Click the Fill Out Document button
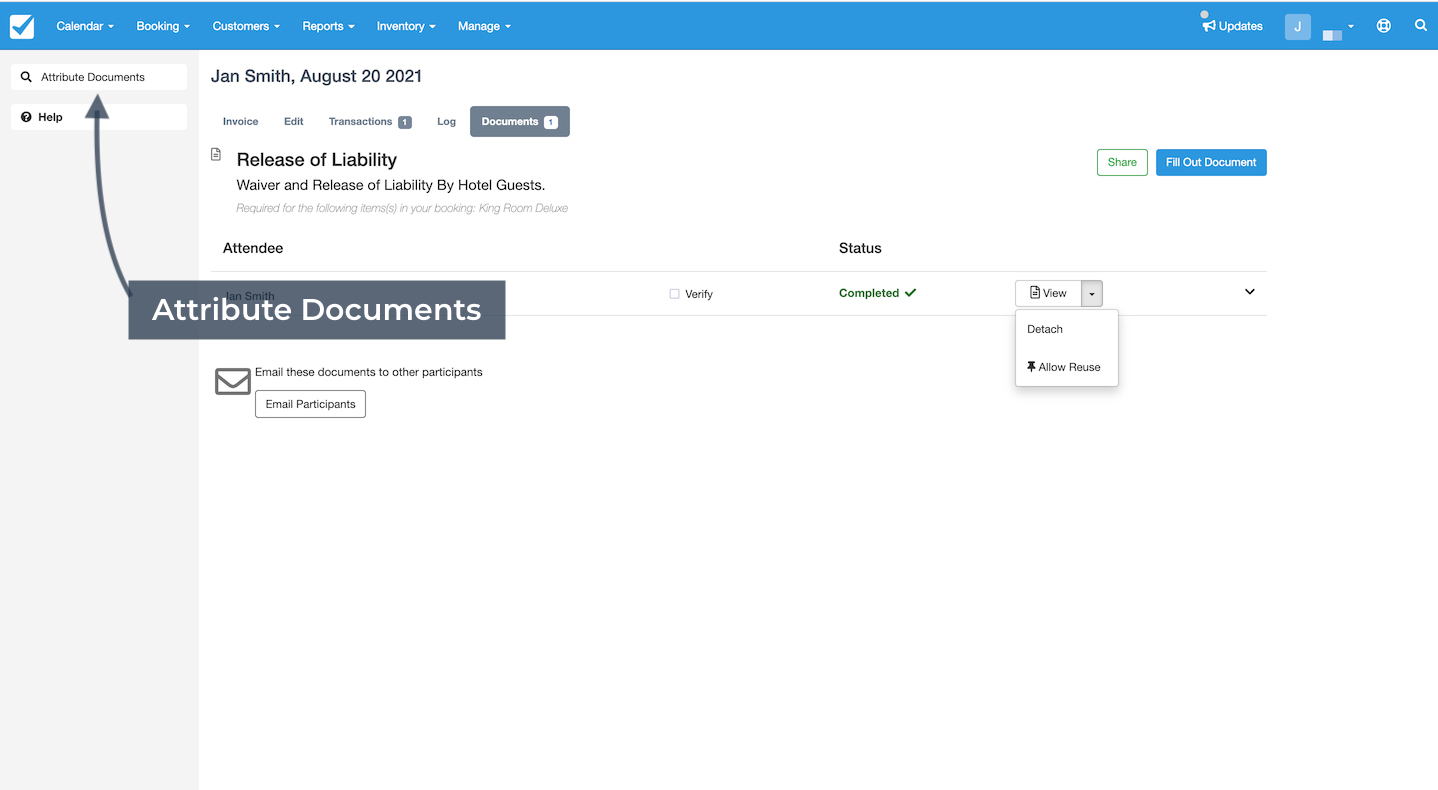Image resolution: width=1438 pixels, height=790 pixels. click(x=1211, y=162)
